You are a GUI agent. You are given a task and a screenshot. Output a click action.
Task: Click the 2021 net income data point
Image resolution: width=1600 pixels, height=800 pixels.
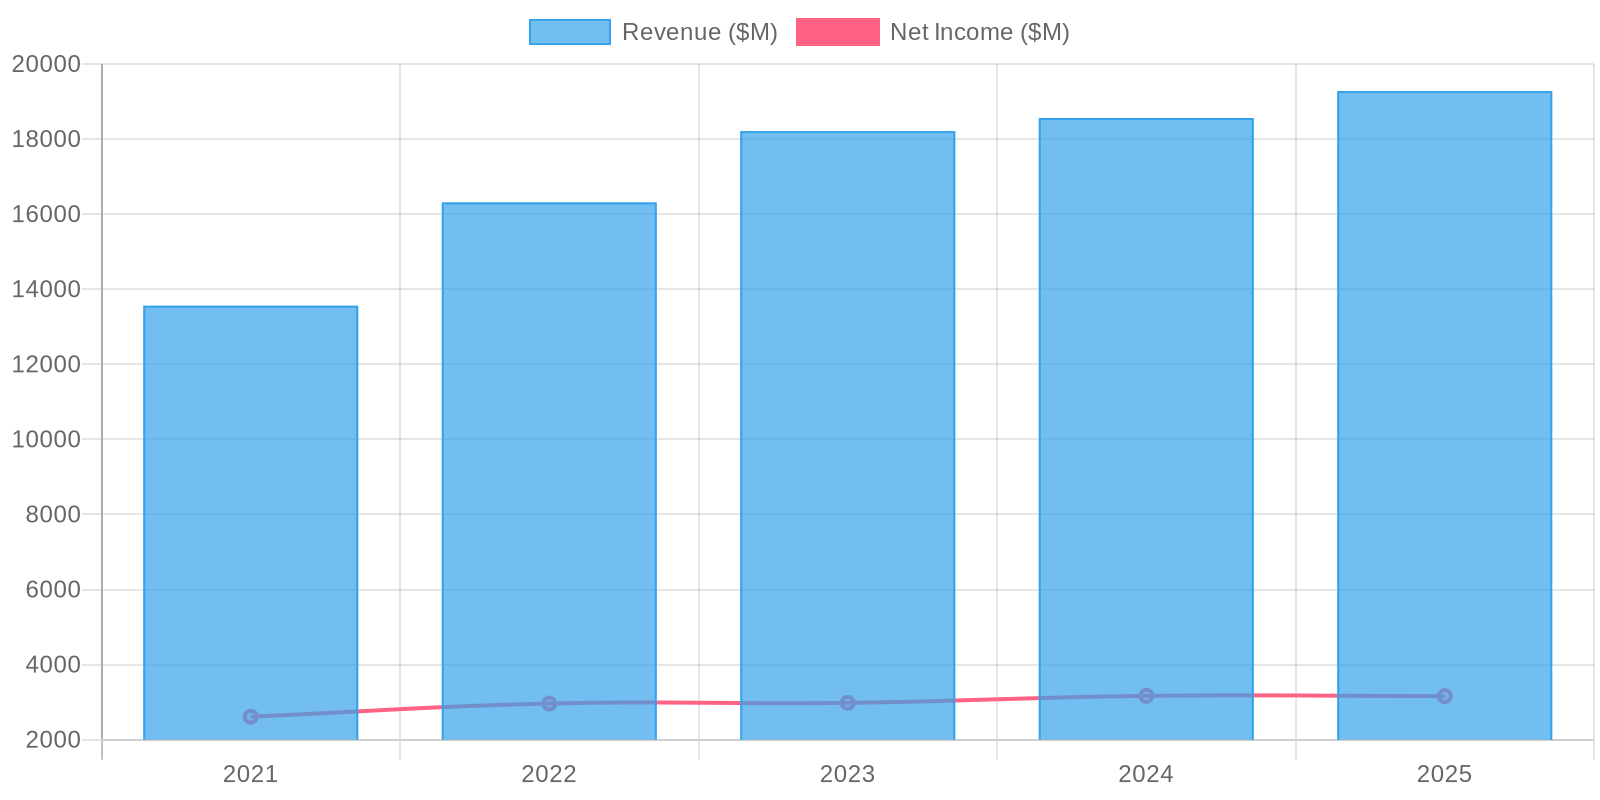(x=250, y=717)
